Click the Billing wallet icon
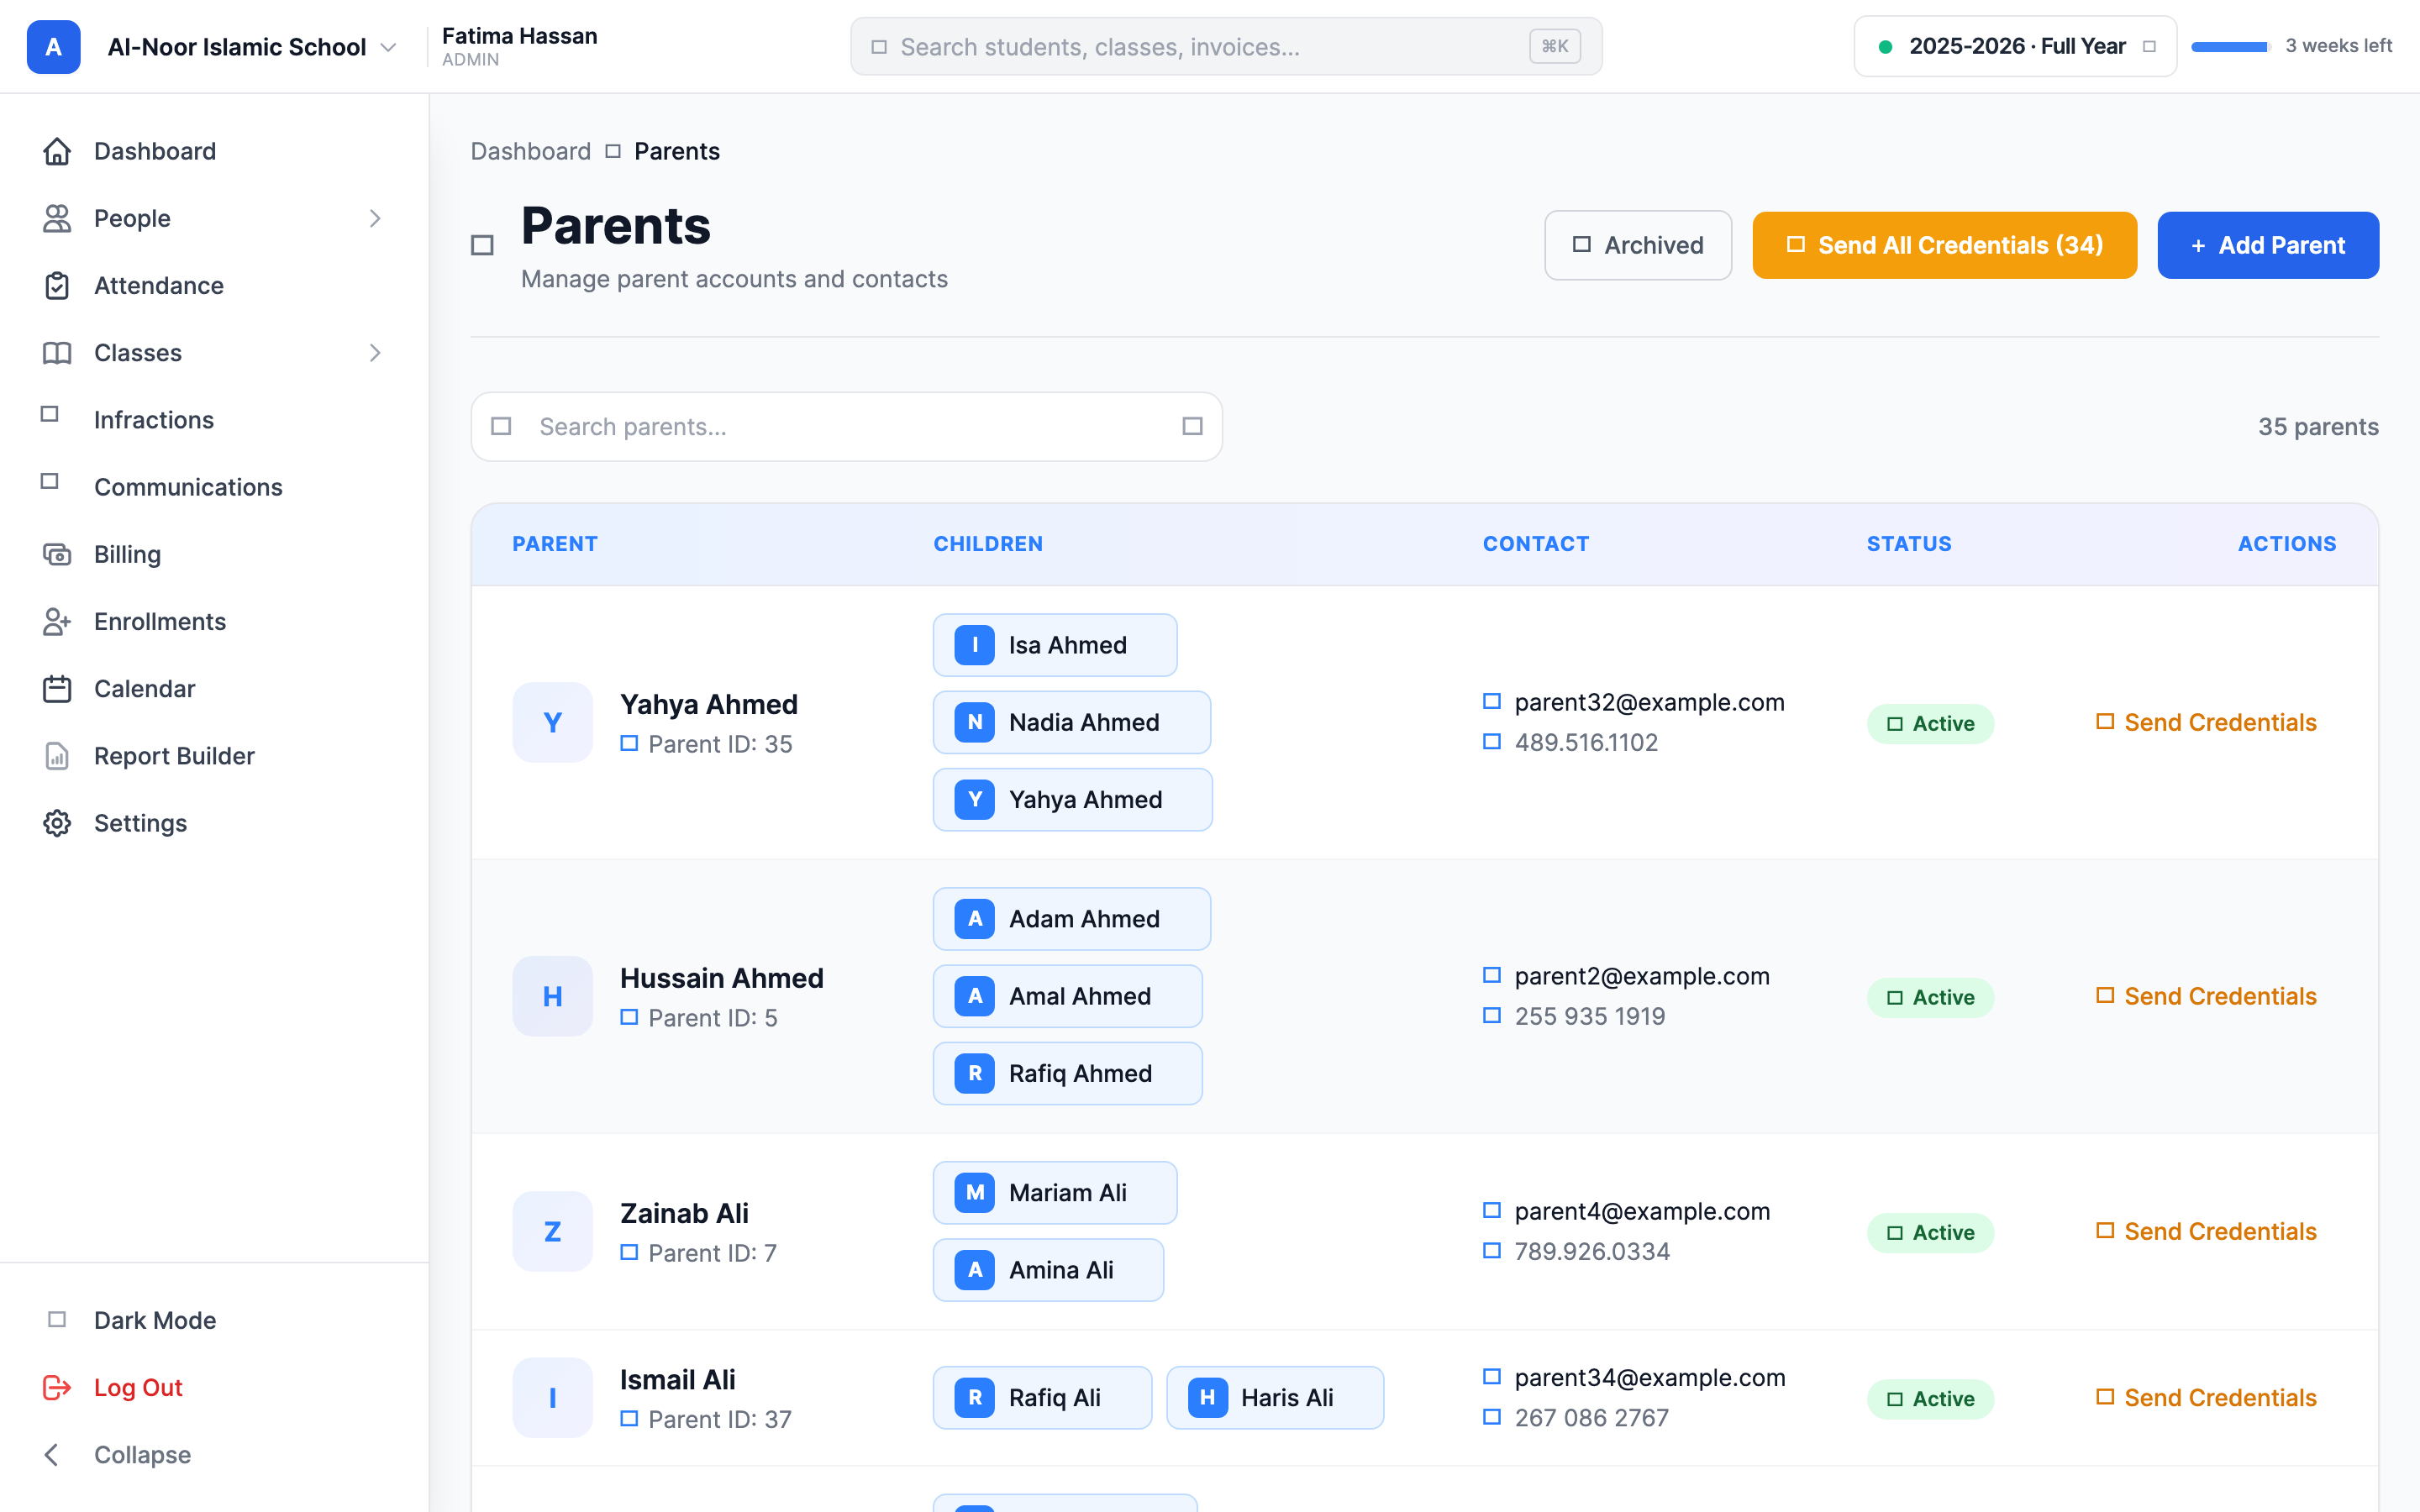This screenshot has height=1512, width=2420. [x=57, y=554]
